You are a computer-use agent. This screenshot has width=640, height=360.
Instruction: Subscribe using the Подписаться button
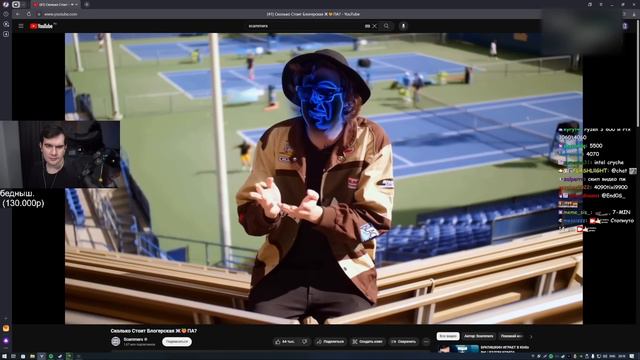(x=177, y=342)
